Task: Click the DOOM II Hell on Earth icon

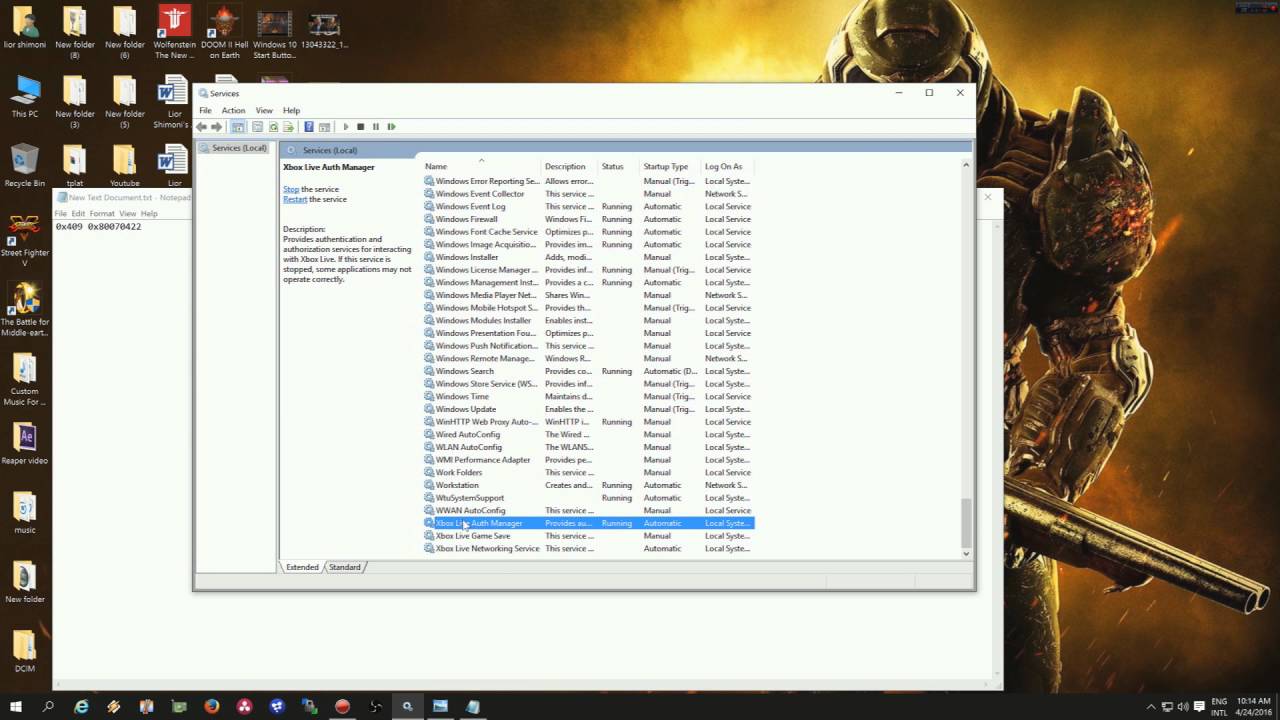Action: click(224, 33)
